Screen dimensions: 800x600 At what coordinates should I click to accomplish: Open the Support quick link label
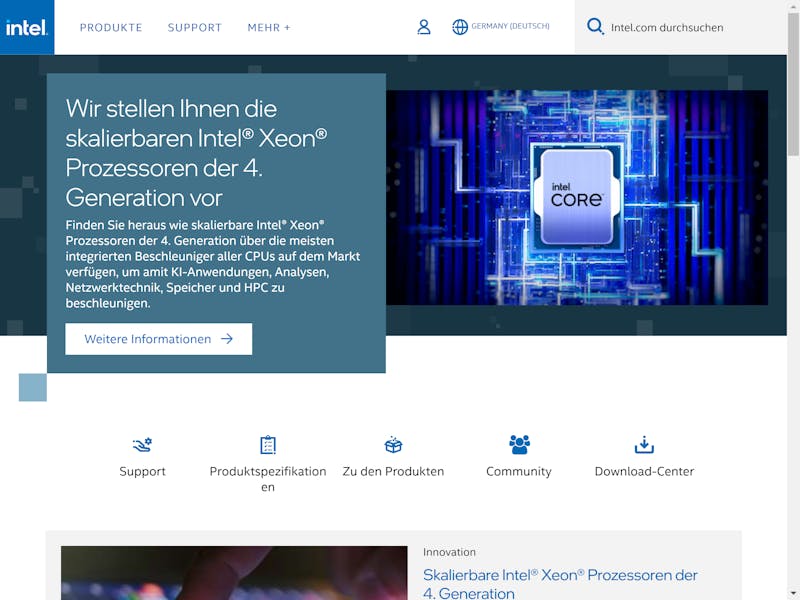pyautogui.click(x=142, y=471)
